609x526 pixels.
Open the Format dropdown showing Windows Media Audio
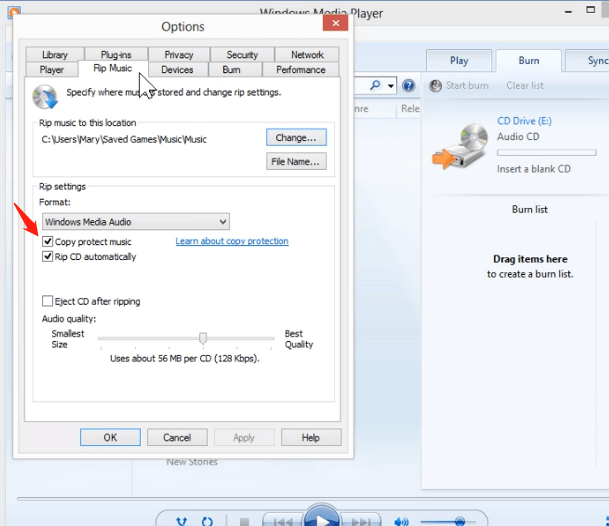pyautogui.click(x=135, y=221)
